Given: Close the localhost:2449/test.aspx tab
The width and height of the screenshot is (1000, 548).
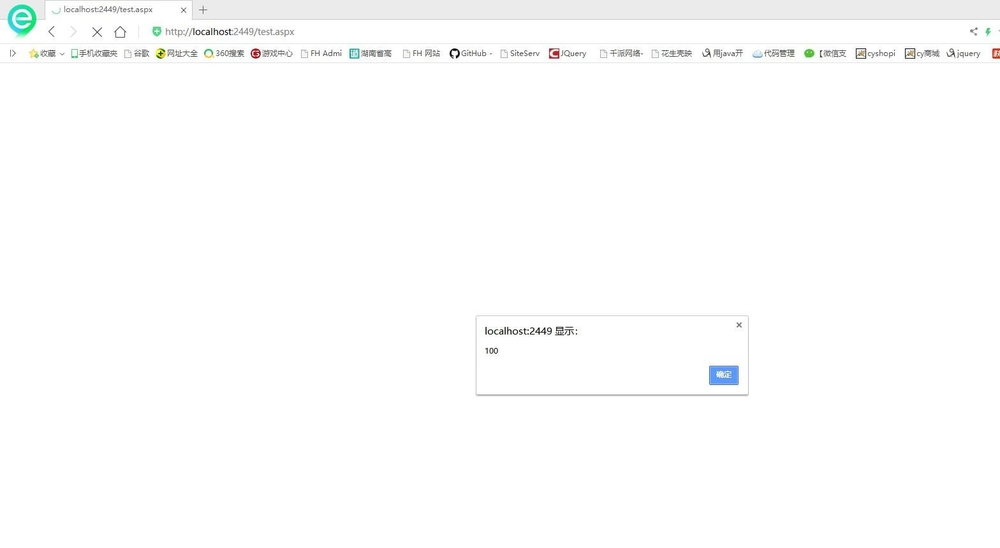Looking at the screenshot, I should coord(183,10).
